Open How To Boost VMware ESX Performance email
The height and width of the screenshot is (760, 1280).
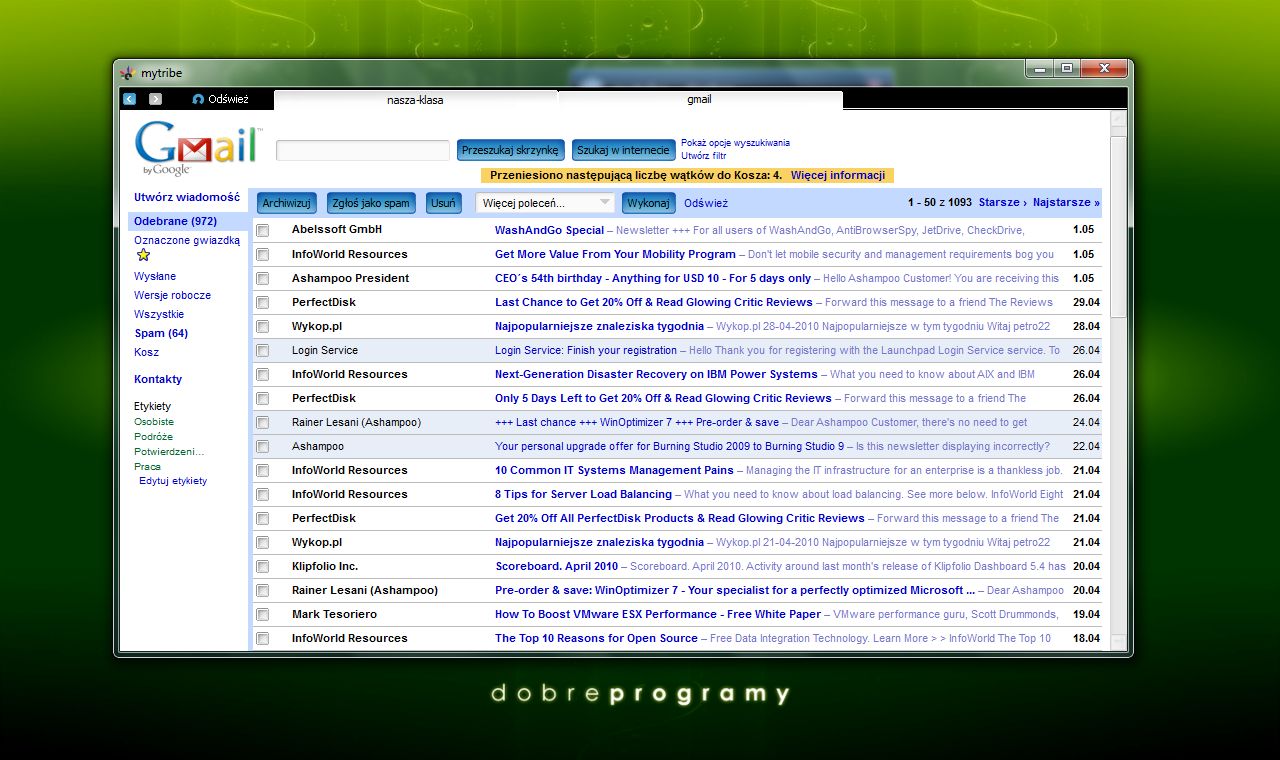pyautogui.click(x=658, y=614)
